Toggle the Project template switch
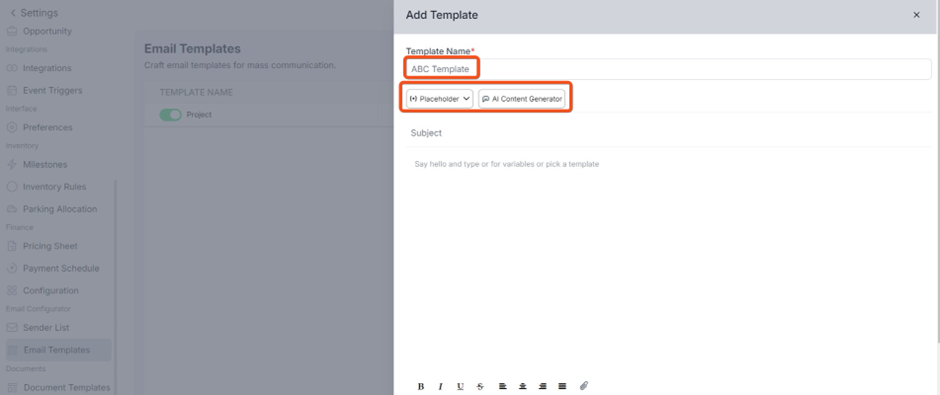Screen dimensions: 940x395 tap(170, 114)
